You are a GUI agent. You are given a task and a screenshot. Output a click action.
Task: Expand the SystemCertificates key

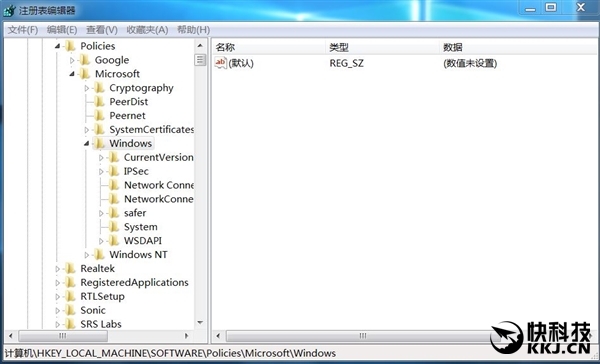[x=86, y=130]
